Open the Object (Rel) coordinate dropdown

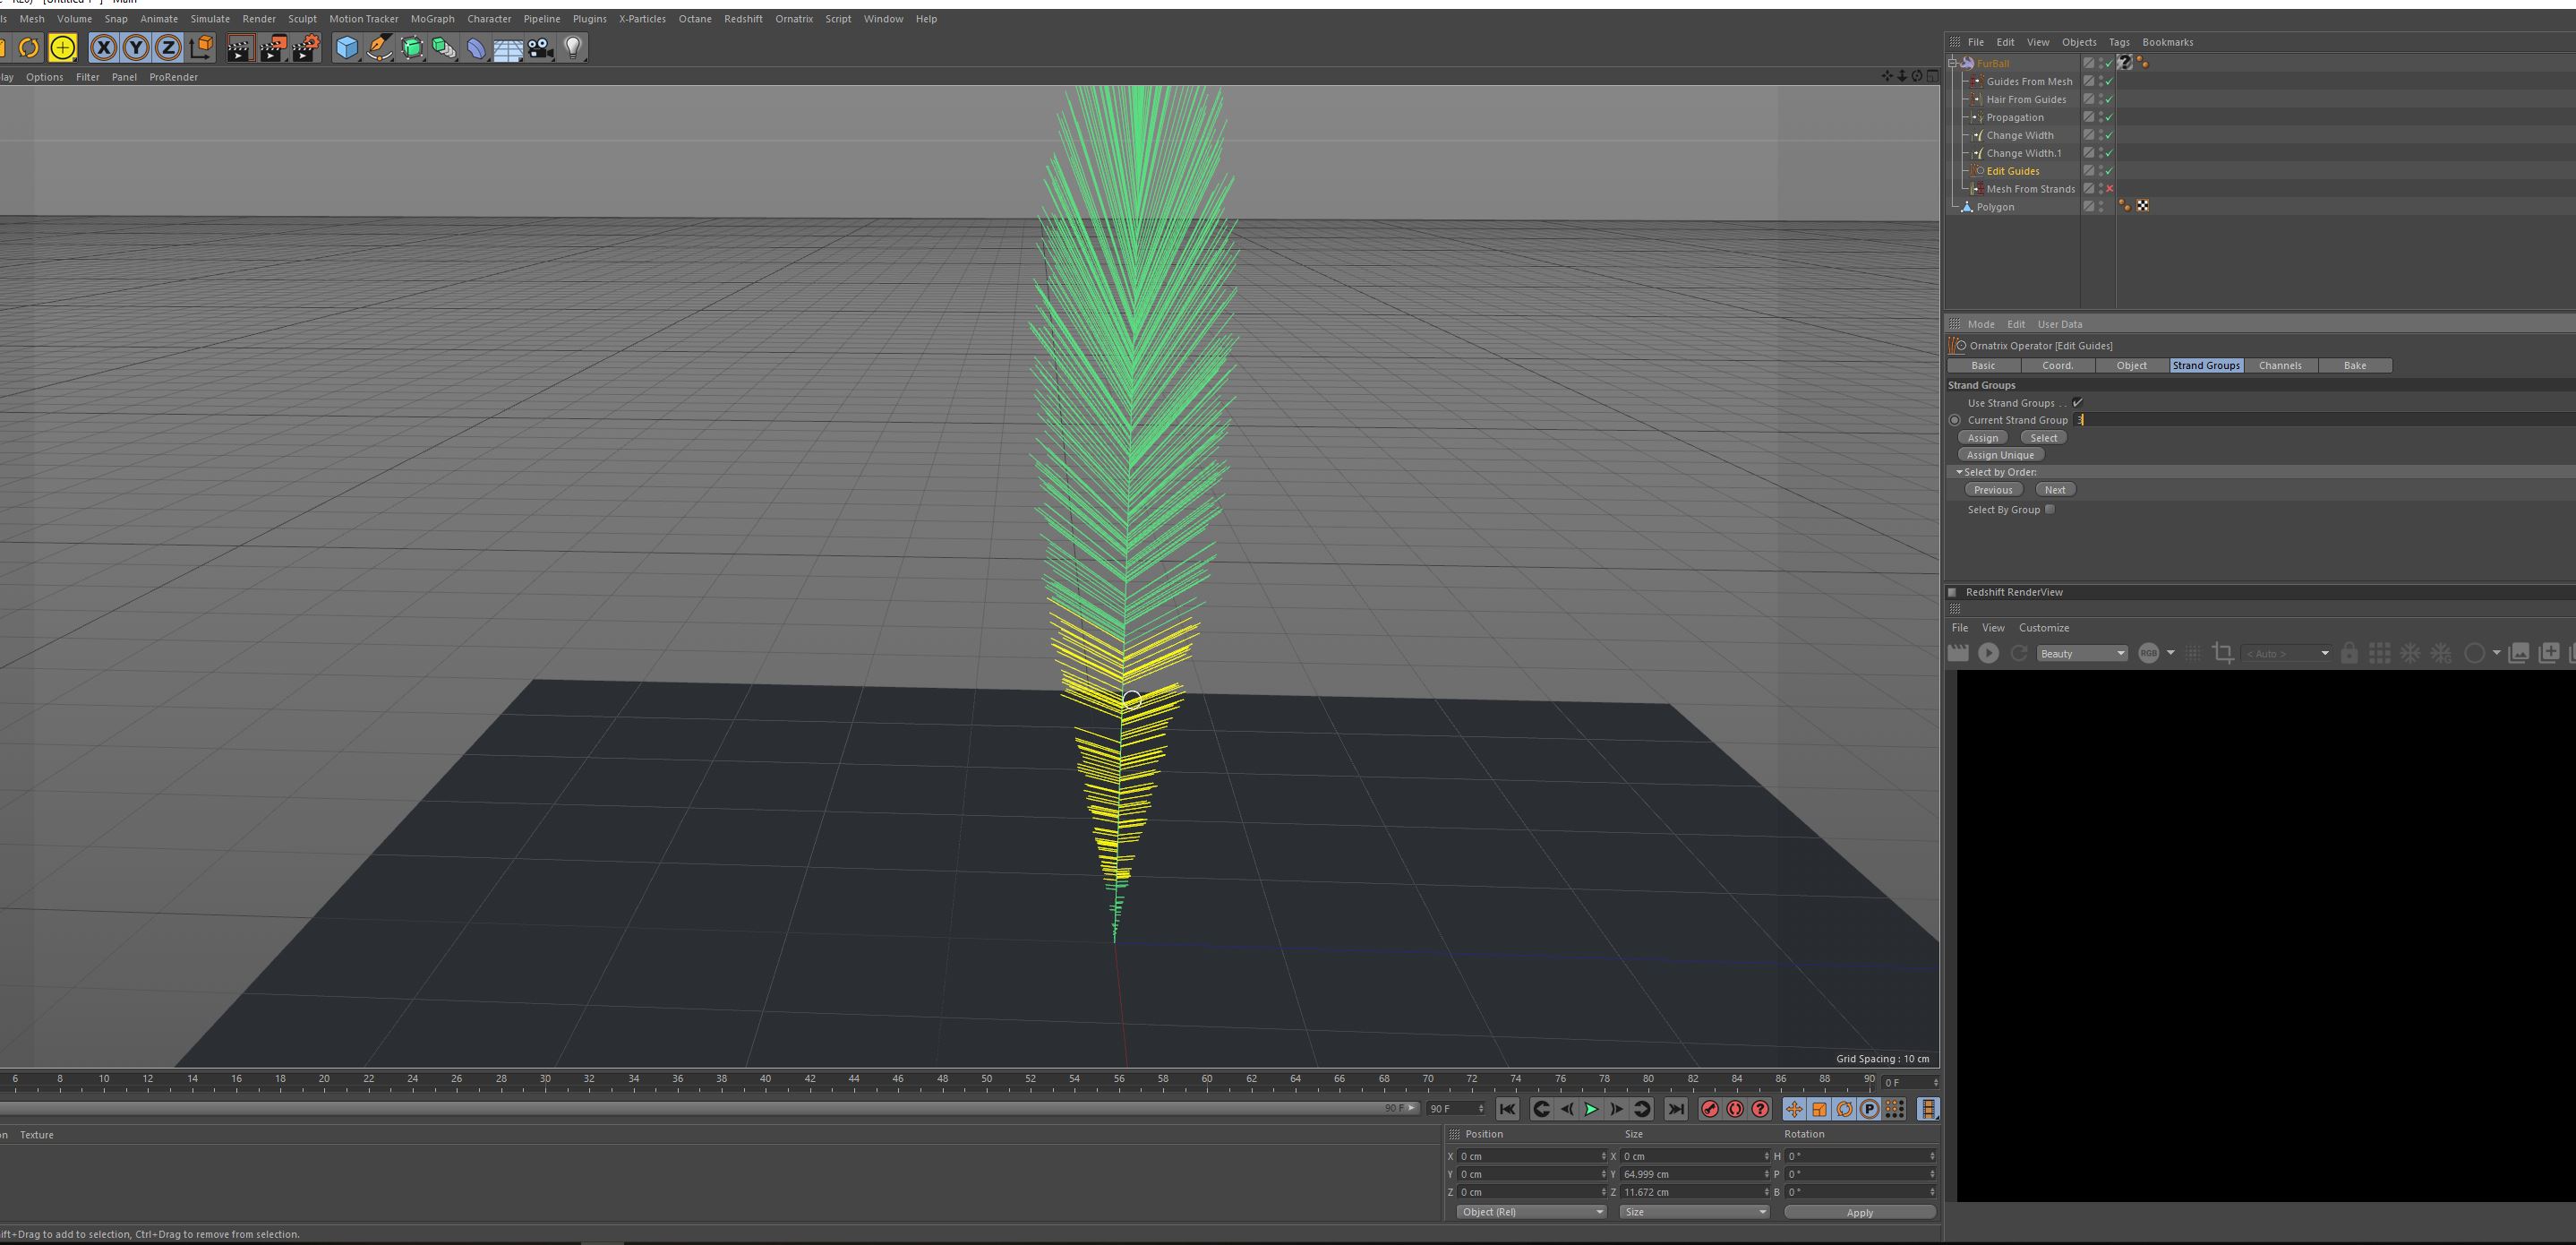coord(1530,1212)
